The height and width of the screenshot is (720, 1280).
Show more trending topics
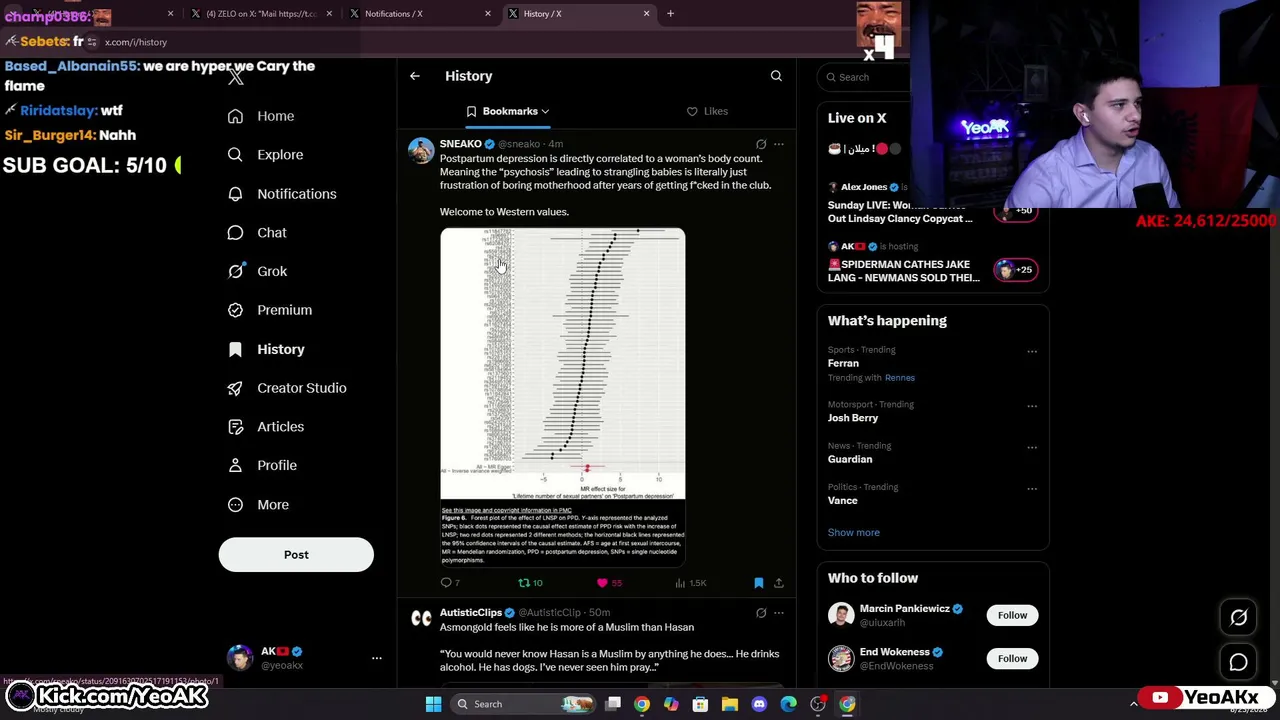point(854,533)
